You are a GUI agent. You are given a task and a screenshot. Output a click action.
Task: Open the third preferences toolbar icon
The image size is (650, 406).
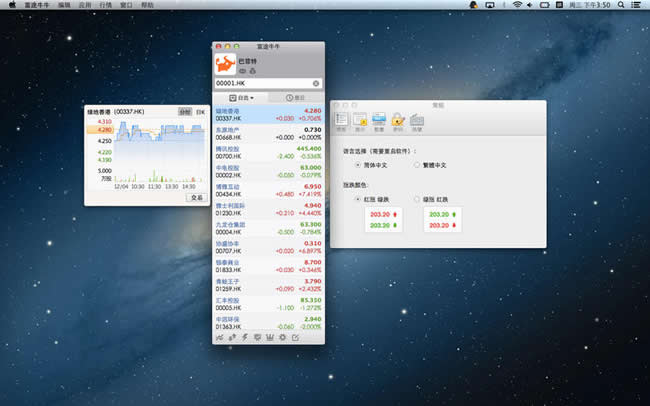[379, 122]
